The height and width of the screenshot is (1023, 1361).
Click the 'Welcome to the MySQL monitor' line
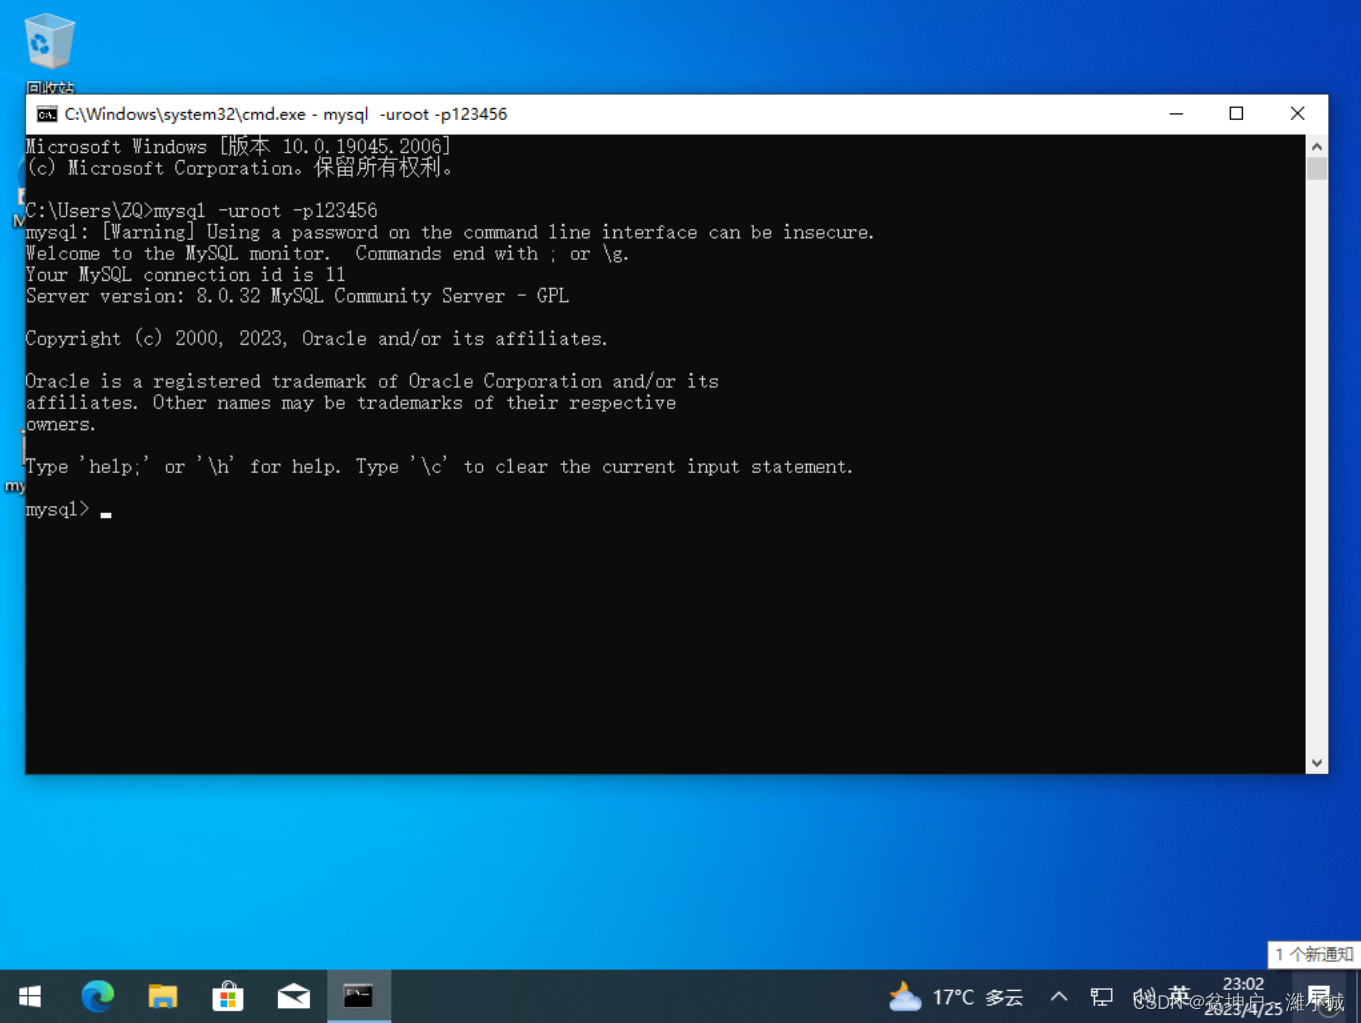click(x=327, y=254)
